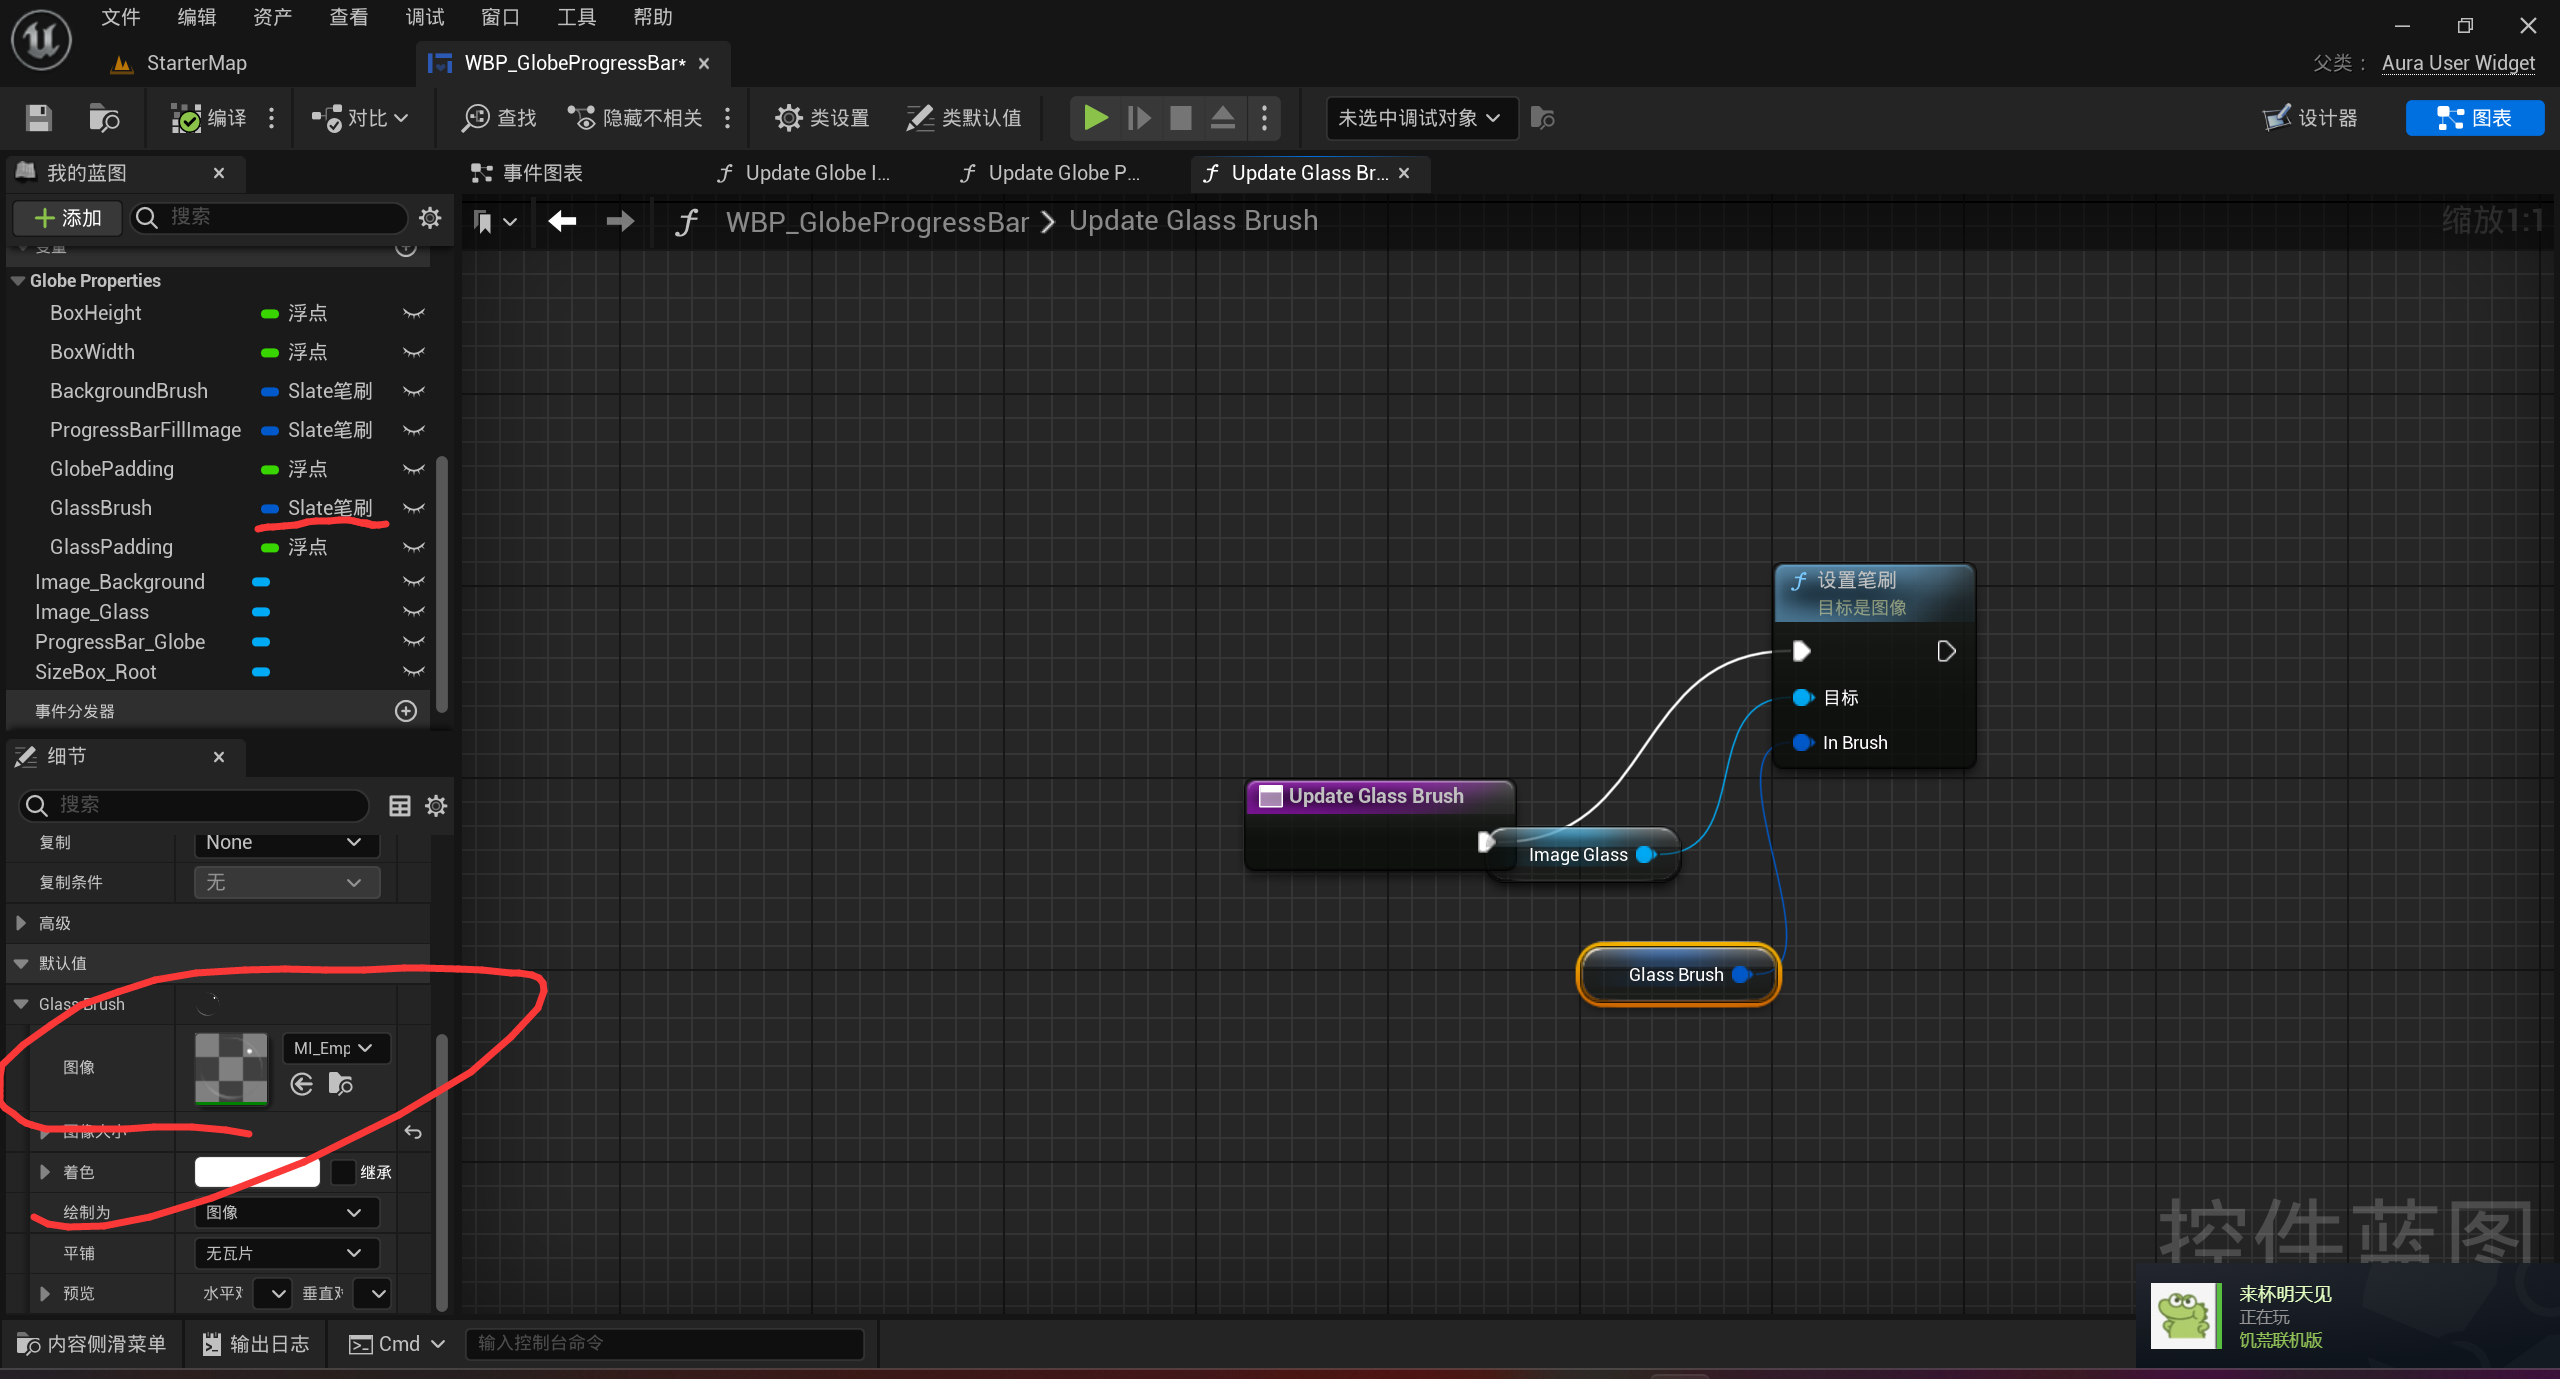This screenshot has width=2560, height=1379.
Task: Open the 文件 File menu
Action: pyautogui.click(x=121, y=17)
